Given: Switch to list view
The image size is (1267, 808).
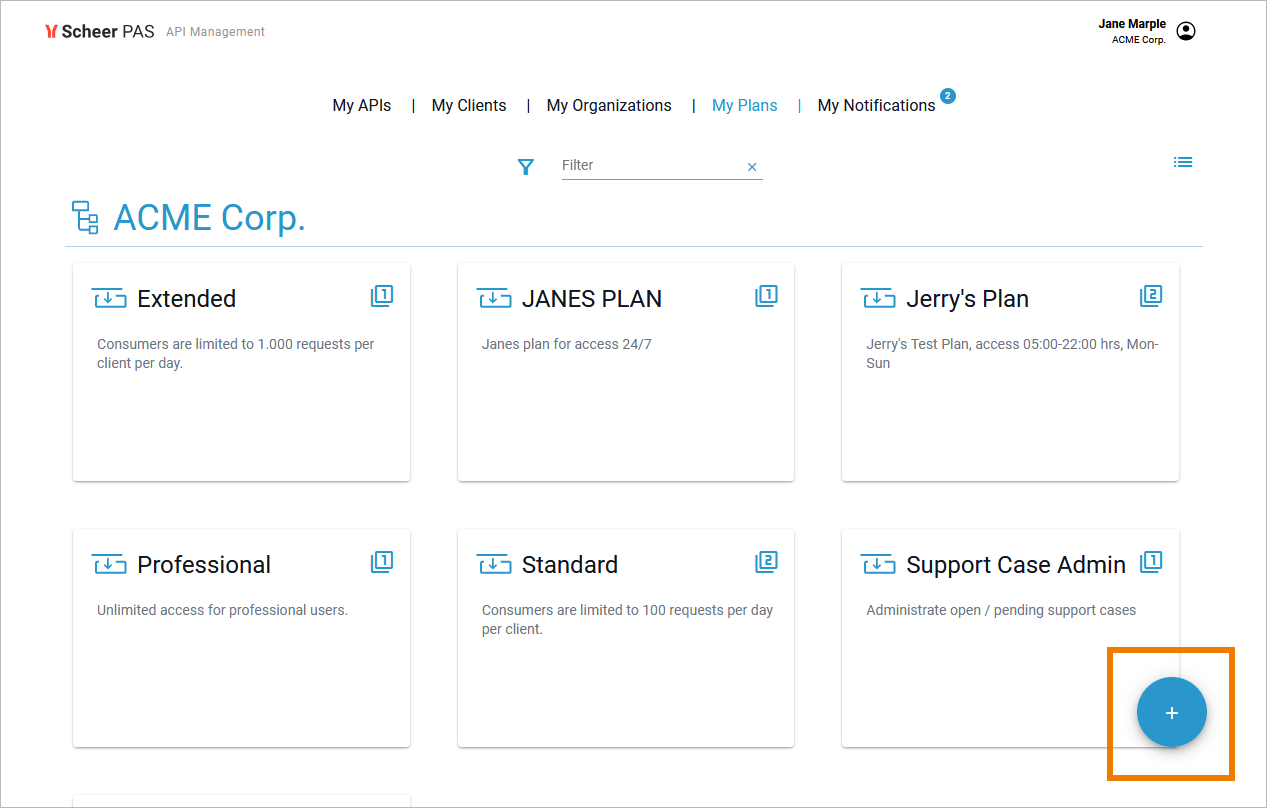Looking at the screenshot, I should [1183, 162].
